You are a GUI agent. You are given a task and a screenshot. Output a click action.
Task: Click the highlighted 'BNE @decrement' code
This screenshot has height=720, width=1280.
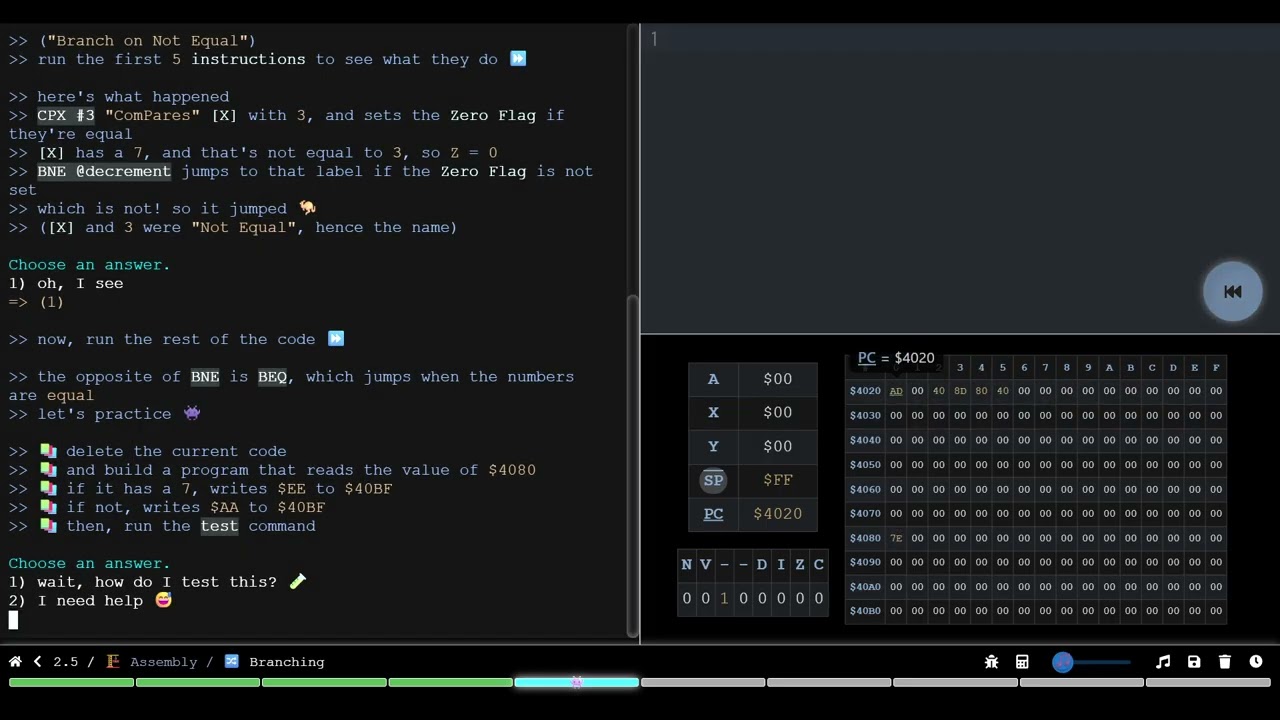point(104,171)
